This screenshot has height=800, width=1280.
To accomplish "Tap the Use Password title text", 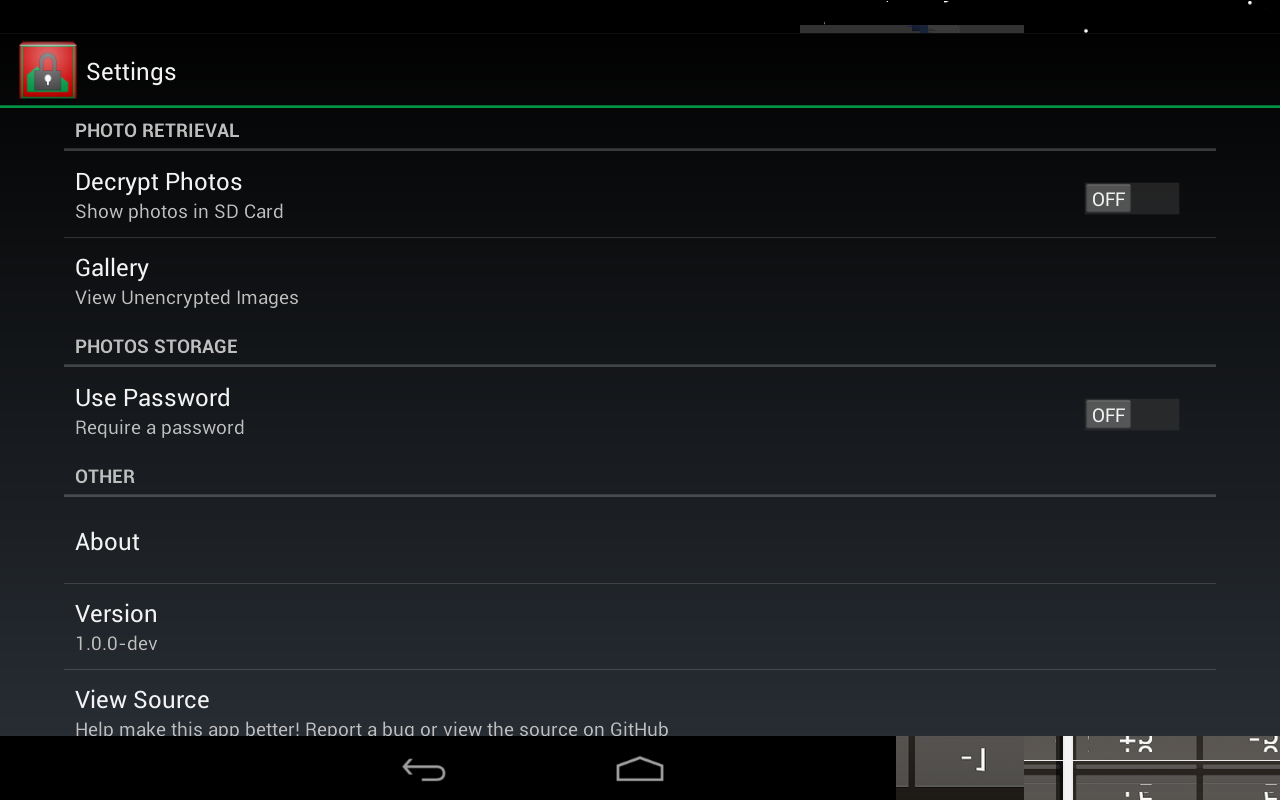I will click(153, 398).
